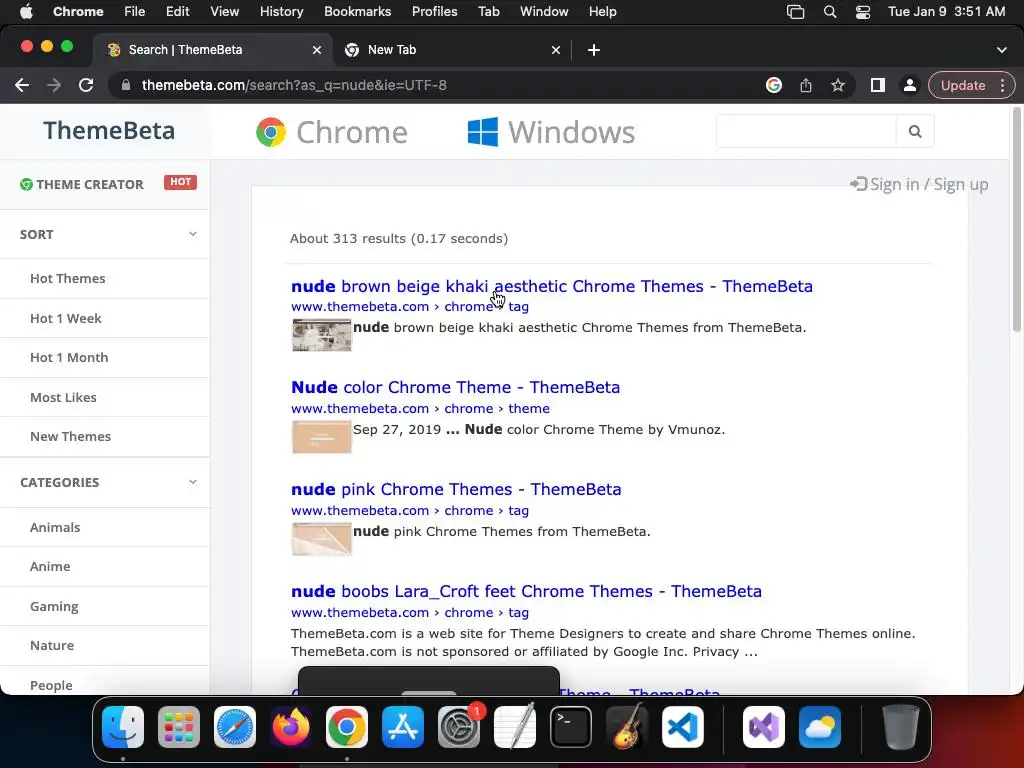Viewport: 1024px width, 768px height.
Task: Toggle the Chrome side panel icon
Action: pyautogui.click(x=878, y=86)
